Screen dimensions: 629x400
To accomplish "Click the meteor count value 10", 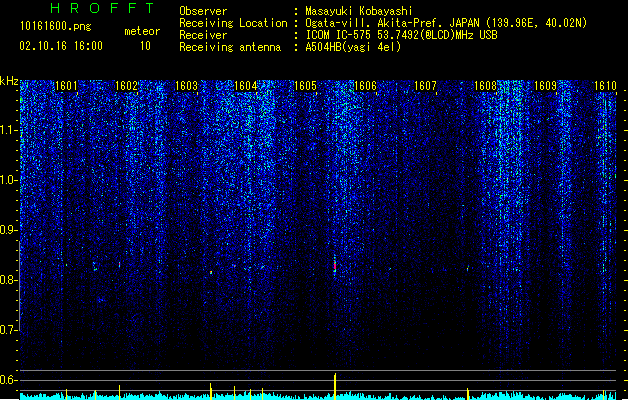I will click(x=145, y=46).
